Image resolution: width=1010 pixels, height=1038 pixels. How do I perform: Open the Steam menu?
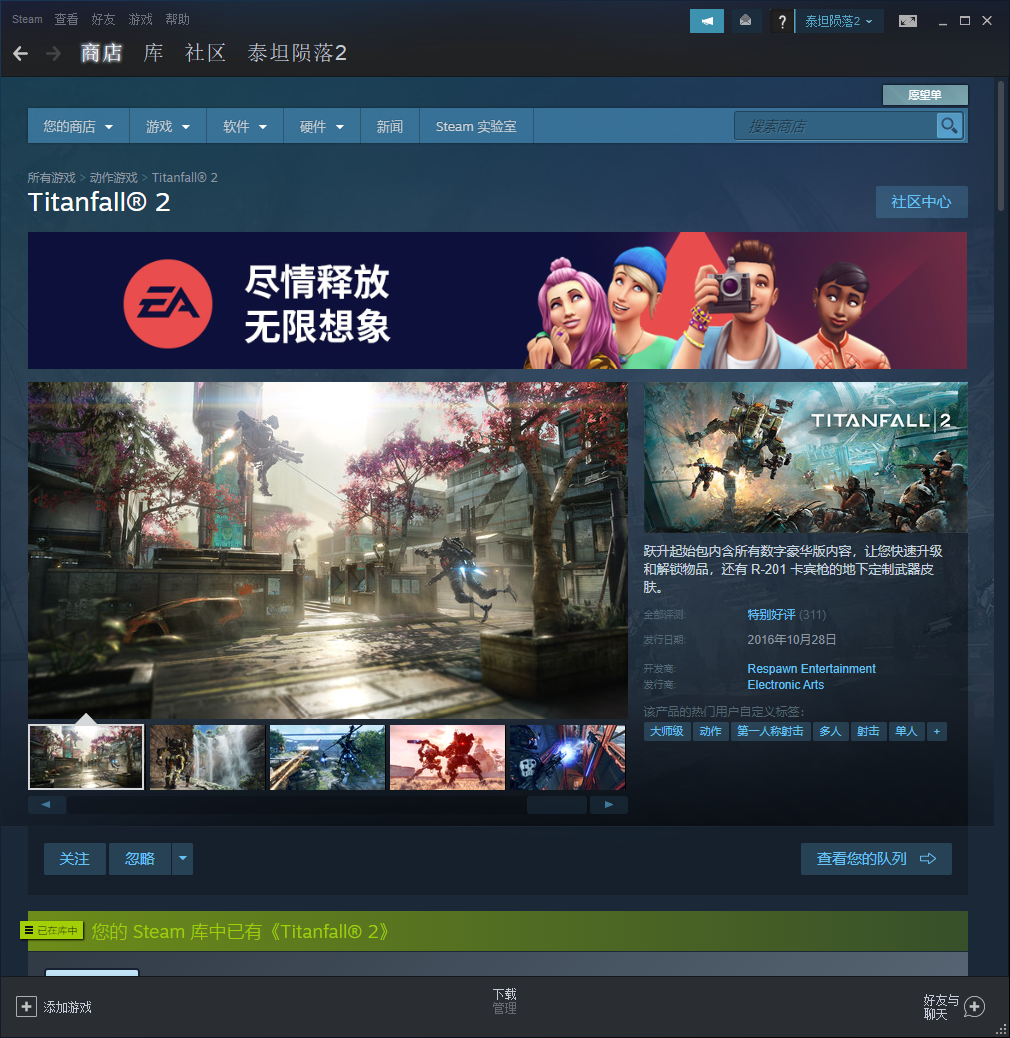pos(27,19)
